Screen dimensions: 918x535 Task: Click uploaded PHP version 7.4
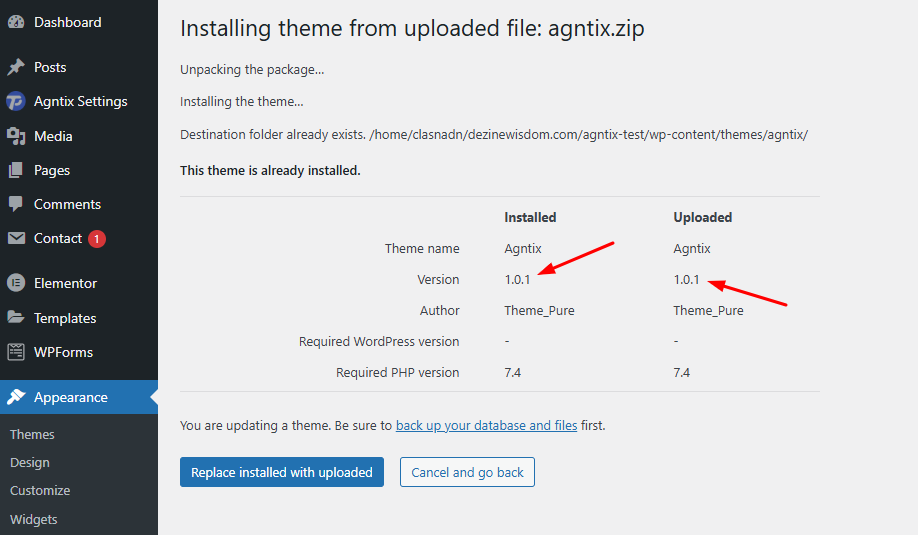click(681, 373)
